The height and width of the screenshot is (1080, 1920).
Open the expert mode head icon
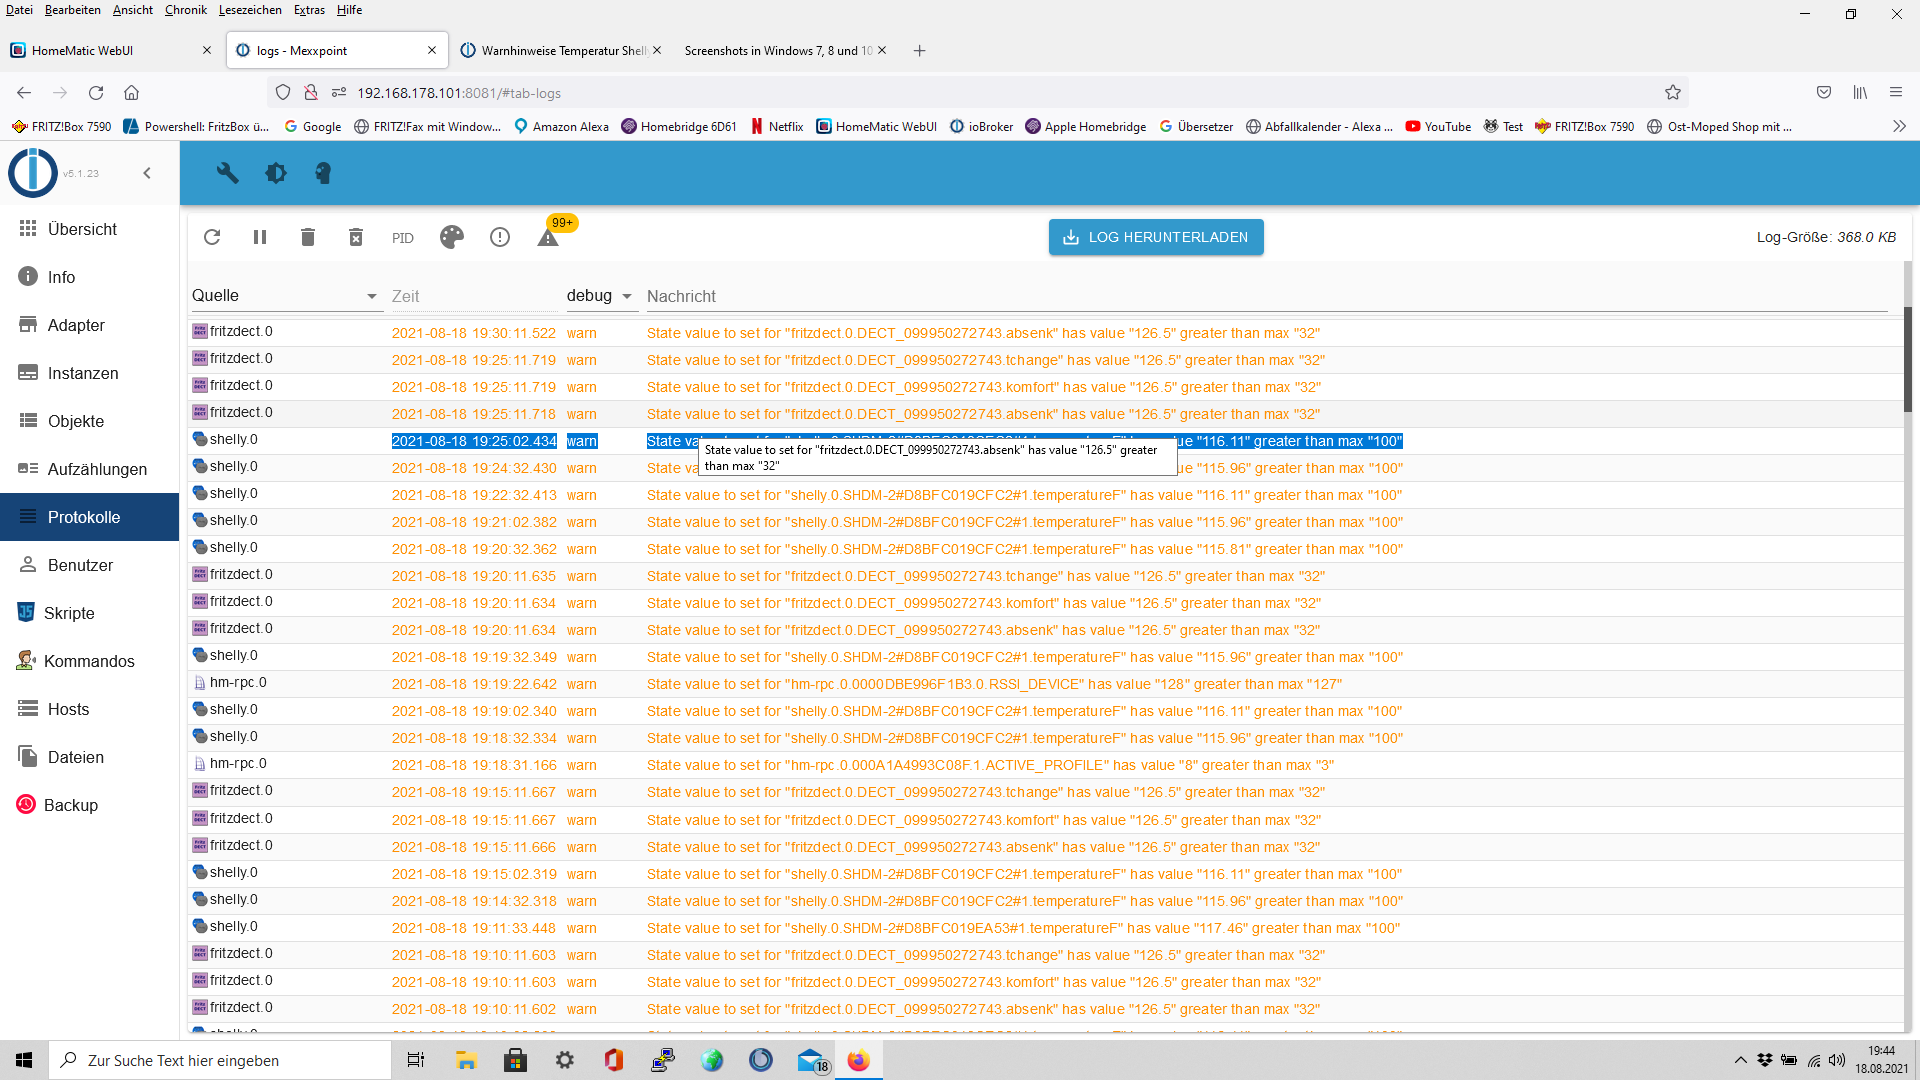pos(323,173)
